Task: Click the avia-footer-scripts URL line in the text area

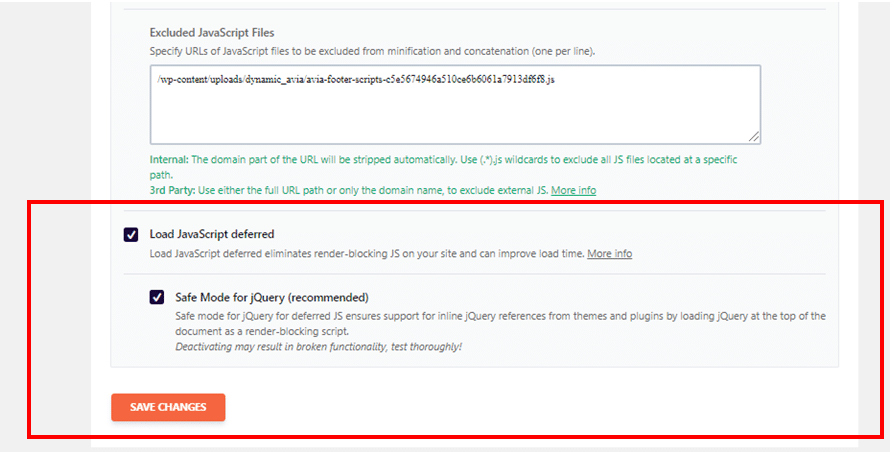Action: click(355, 78)
